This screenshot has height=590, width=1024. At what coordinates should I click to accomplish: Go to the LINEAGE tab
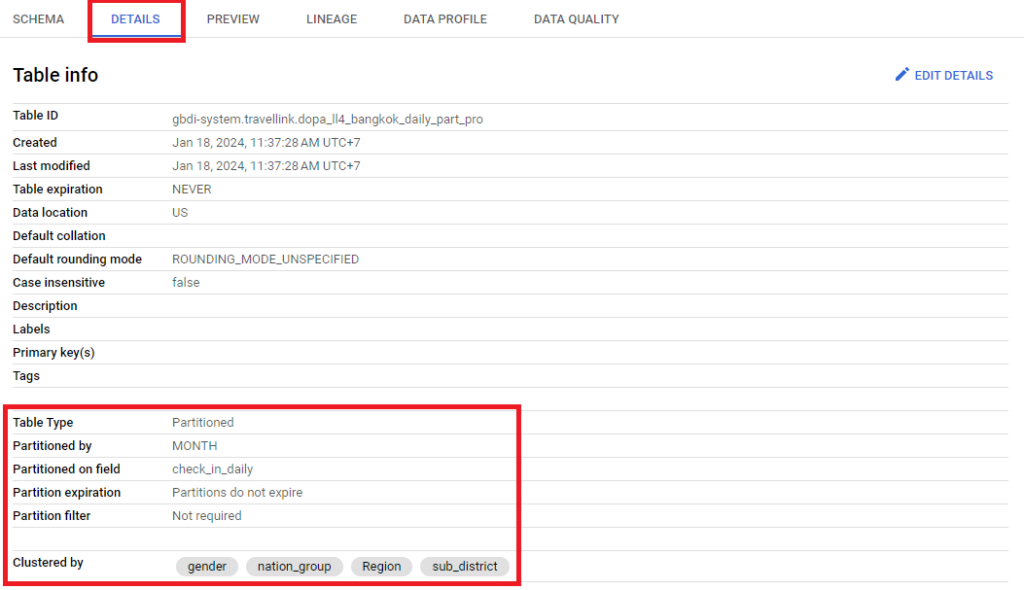pyautogui.click(x=331, y=19)
